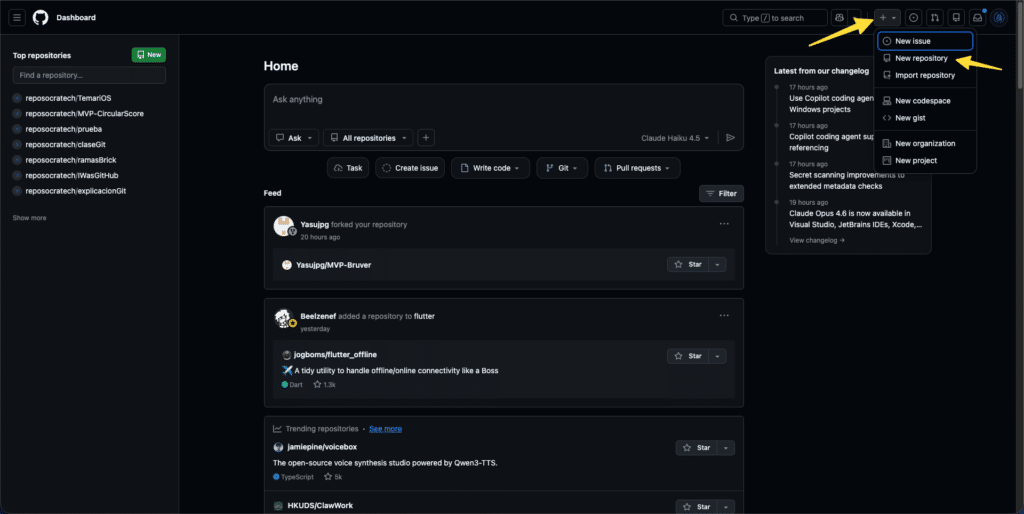Expand the Copilot options arrow
The height and width of the screenshot is (514, 1024).
pyautogui.click(x=856, y=18)
